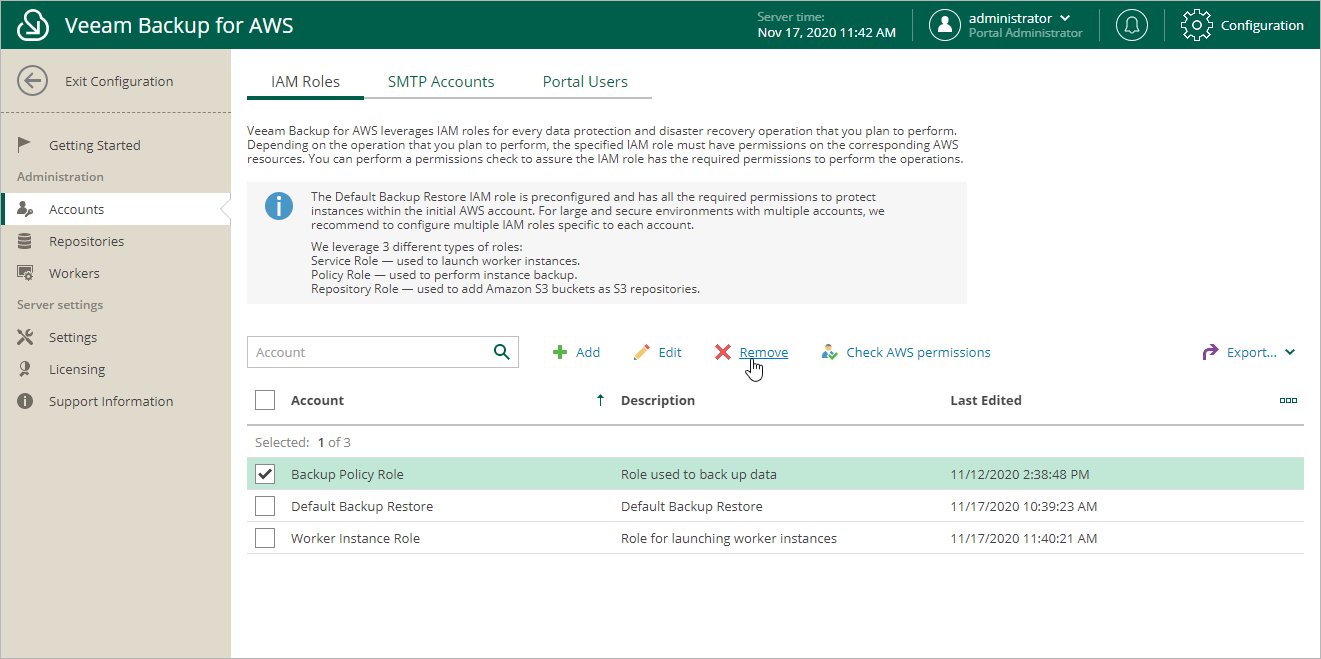Image resolution: width=1321 pixels, height=659 pixels.
Task: Click date 11/12/2020 2:38:48 PM
Action: pos(1020,474)
